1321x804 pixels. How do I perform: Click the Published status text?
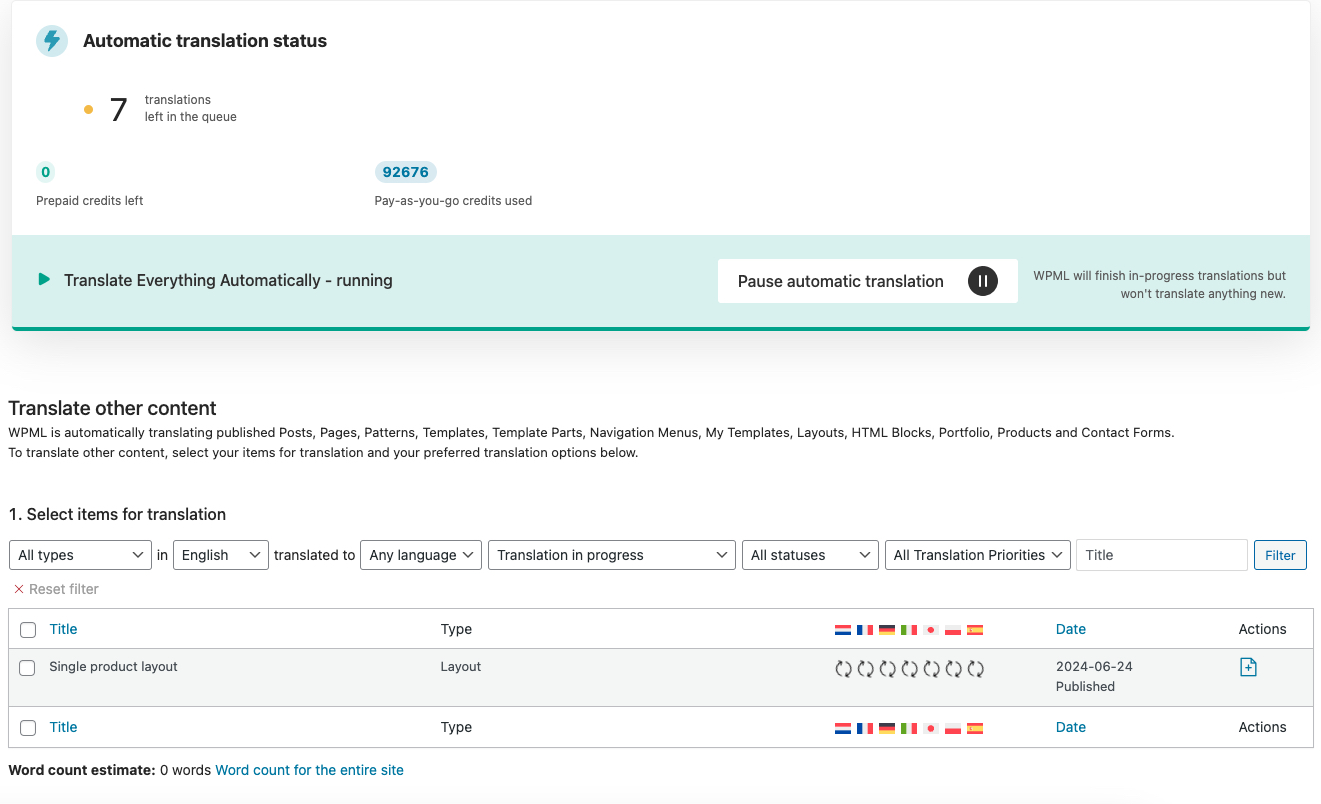(1085, 686)
